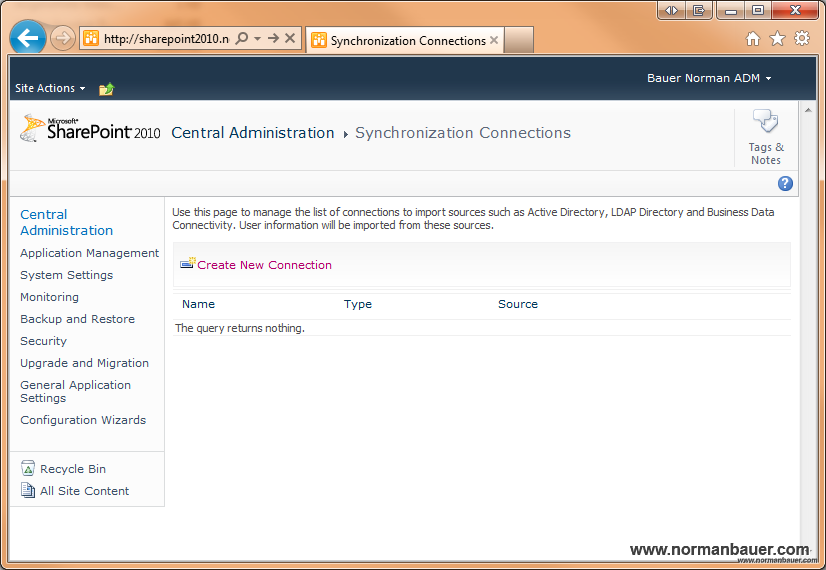This screenshot has width=826, height=570.
Task: Close the Synchronization Connections tab
Action: coord(494,40)
